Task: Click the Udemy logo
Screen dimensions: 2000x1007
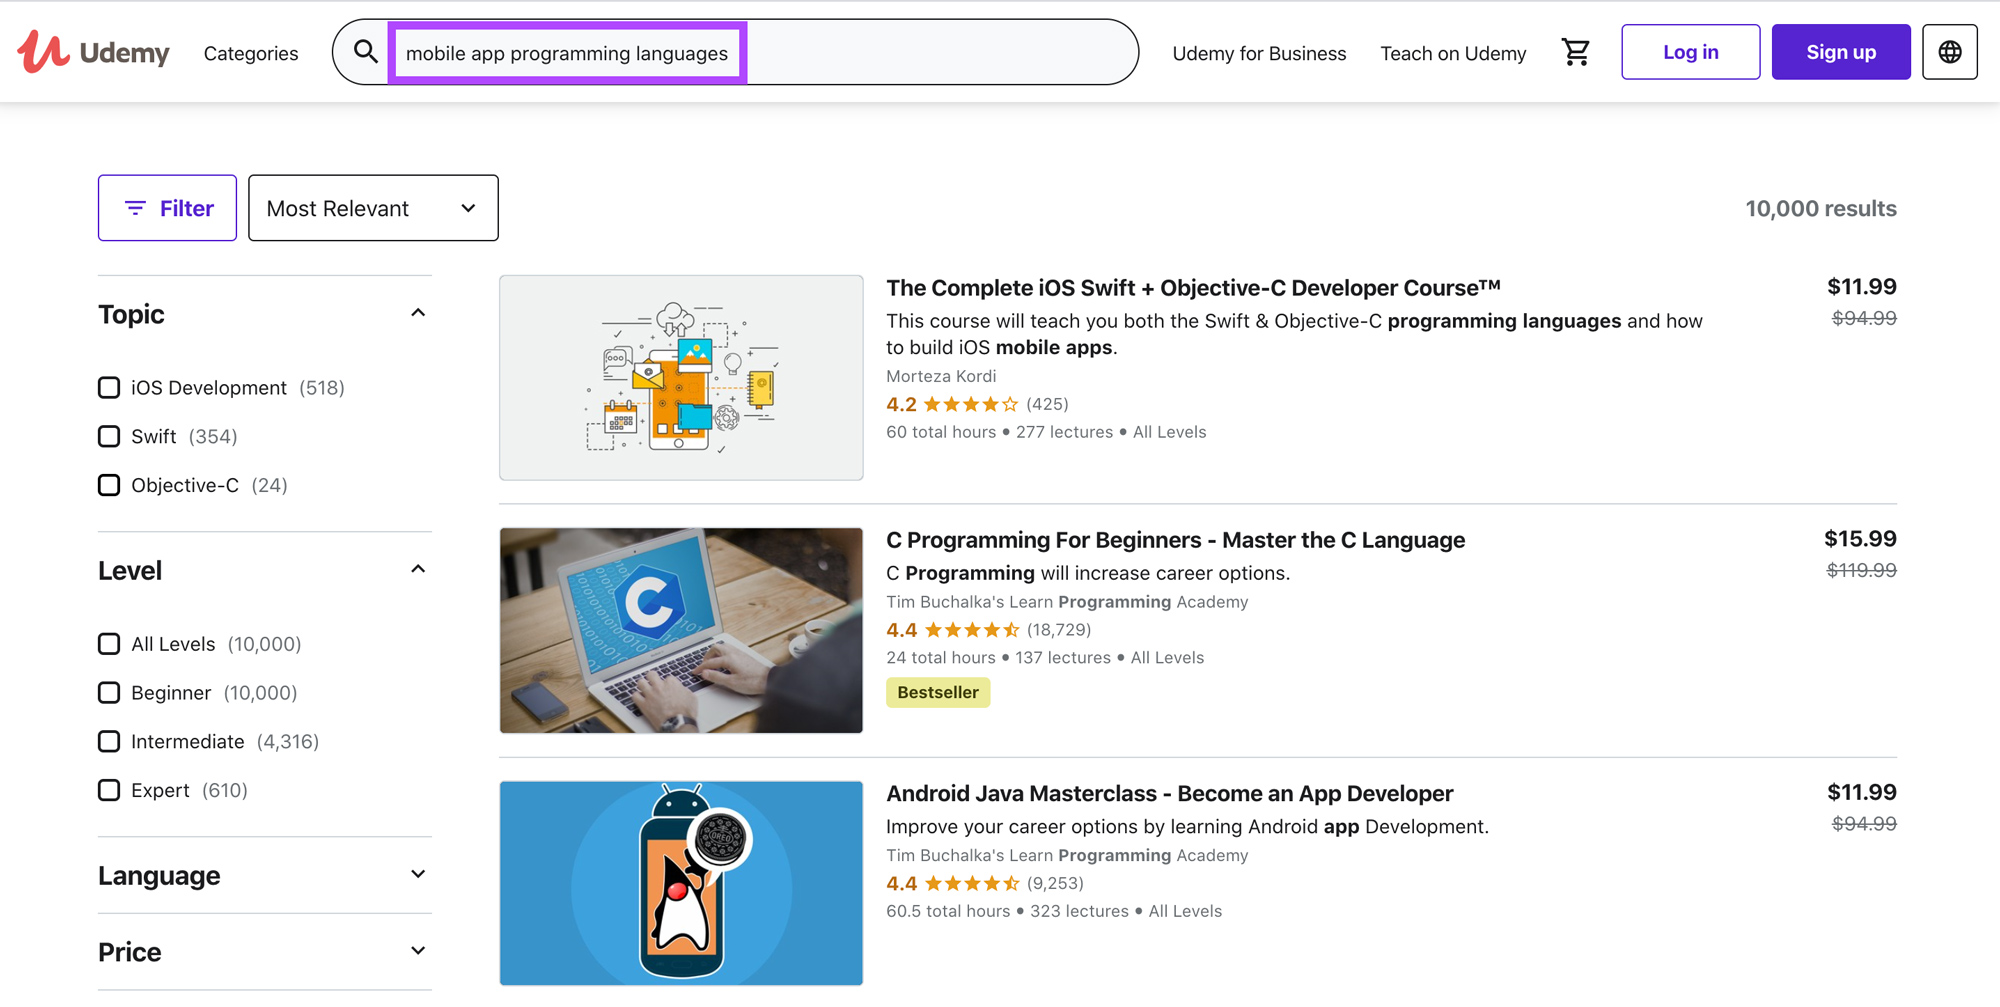Action: [x=93, y=52]
